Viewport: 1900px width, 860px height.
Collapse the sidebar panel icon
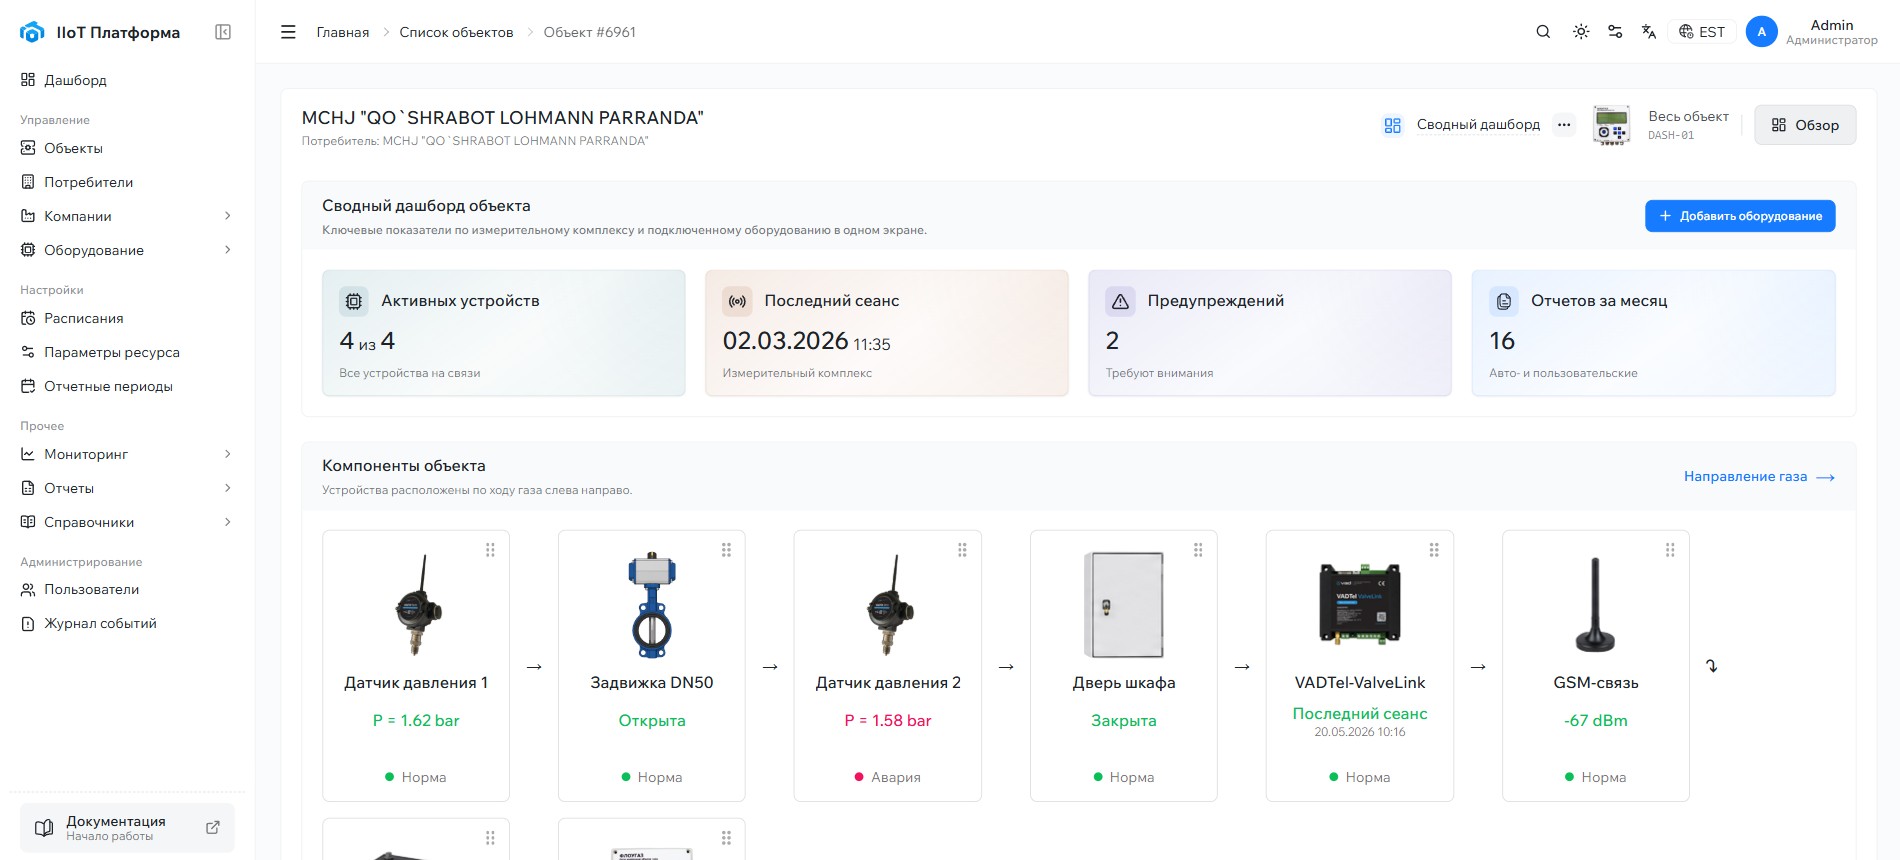point(223,32)
